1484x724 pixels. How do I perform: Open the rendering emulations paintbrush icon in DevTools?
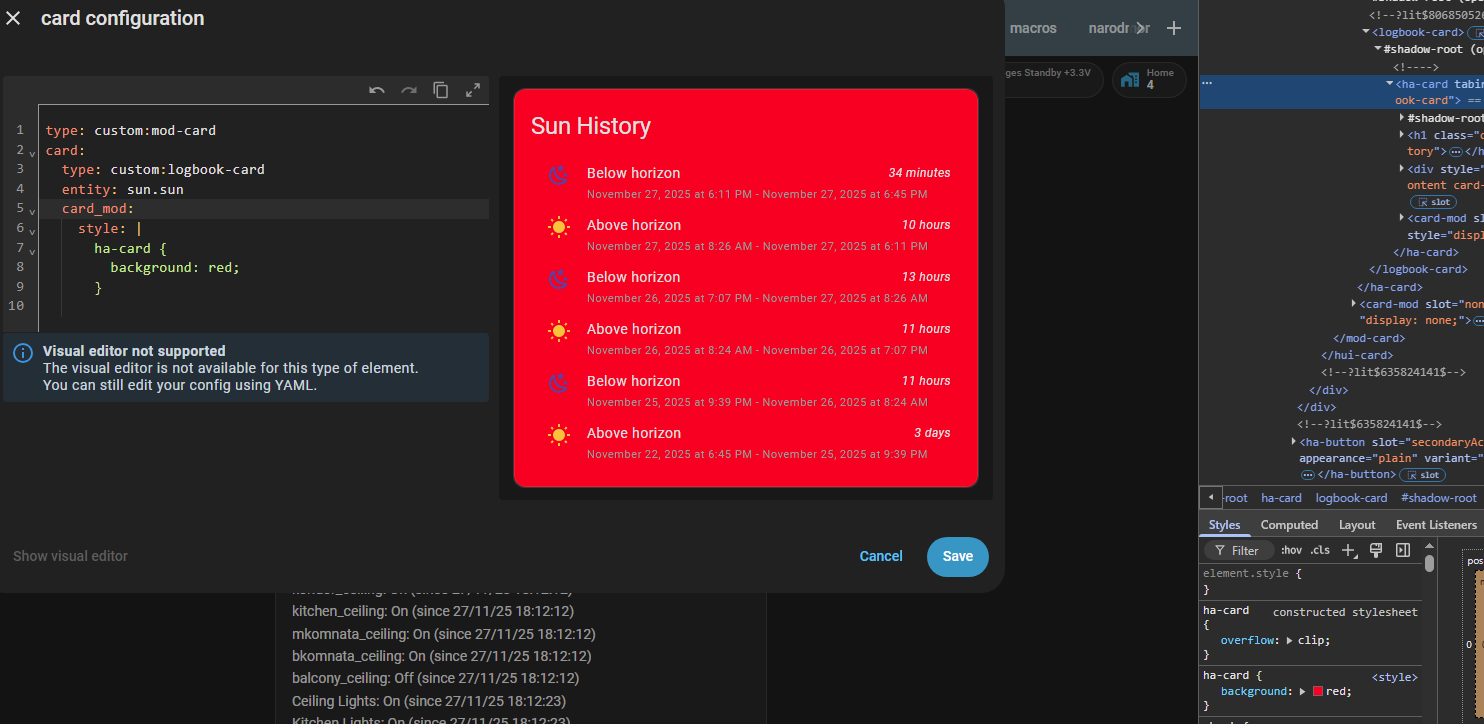point(1376,550)
